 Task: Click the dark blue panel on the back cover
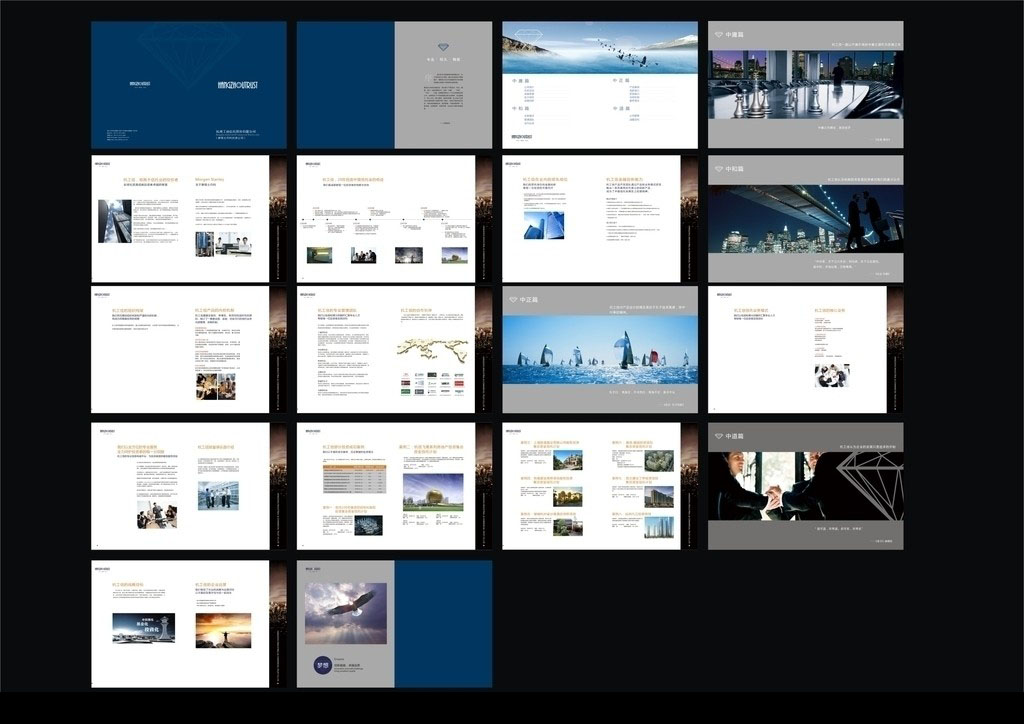point(443,623)
